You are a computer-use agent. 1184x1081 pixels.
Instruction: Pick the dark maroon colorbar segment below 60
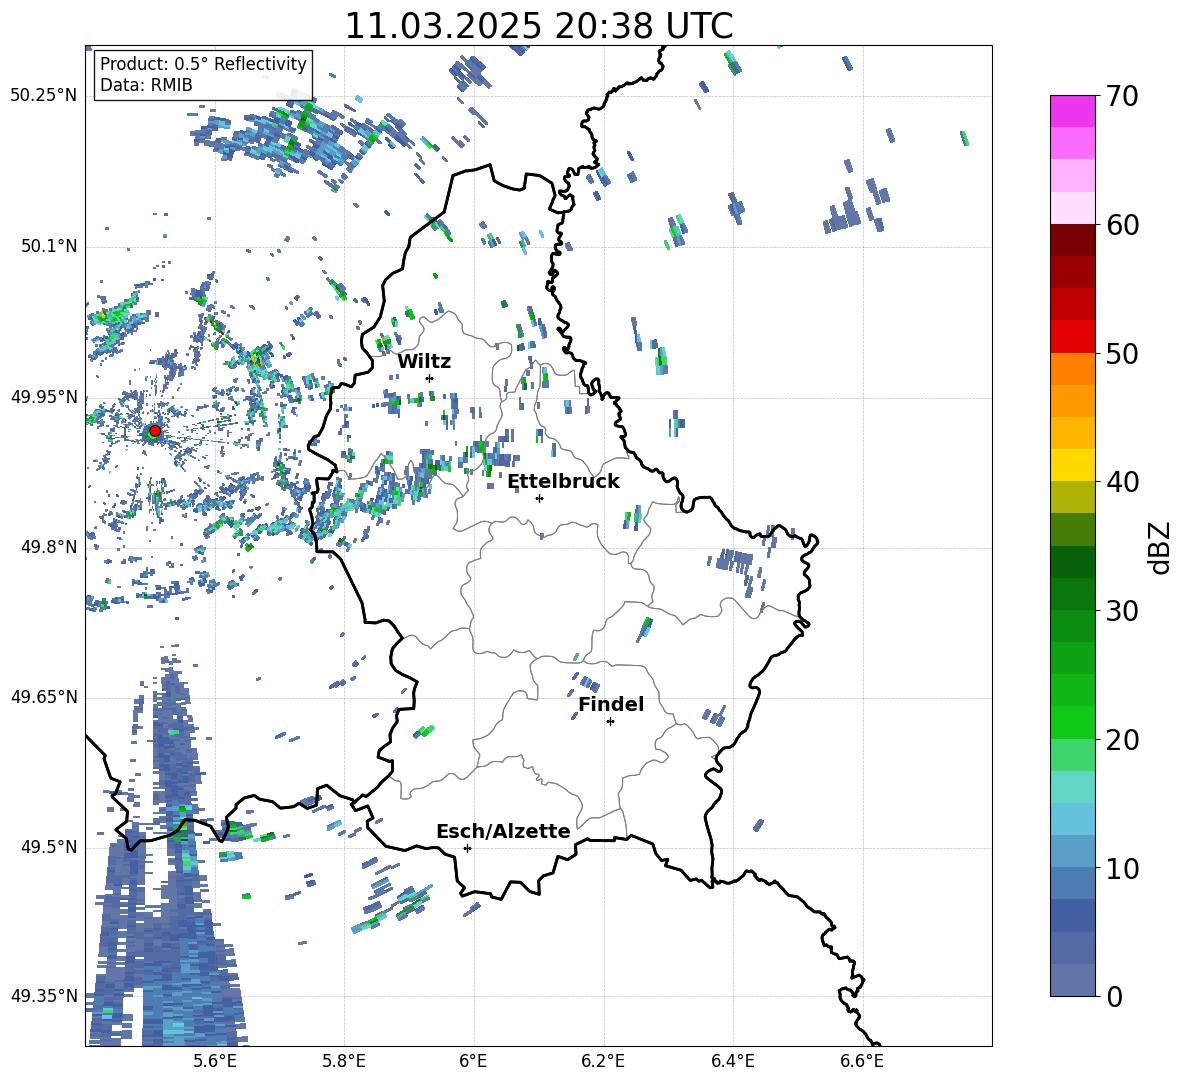(x=1072, y=240)
